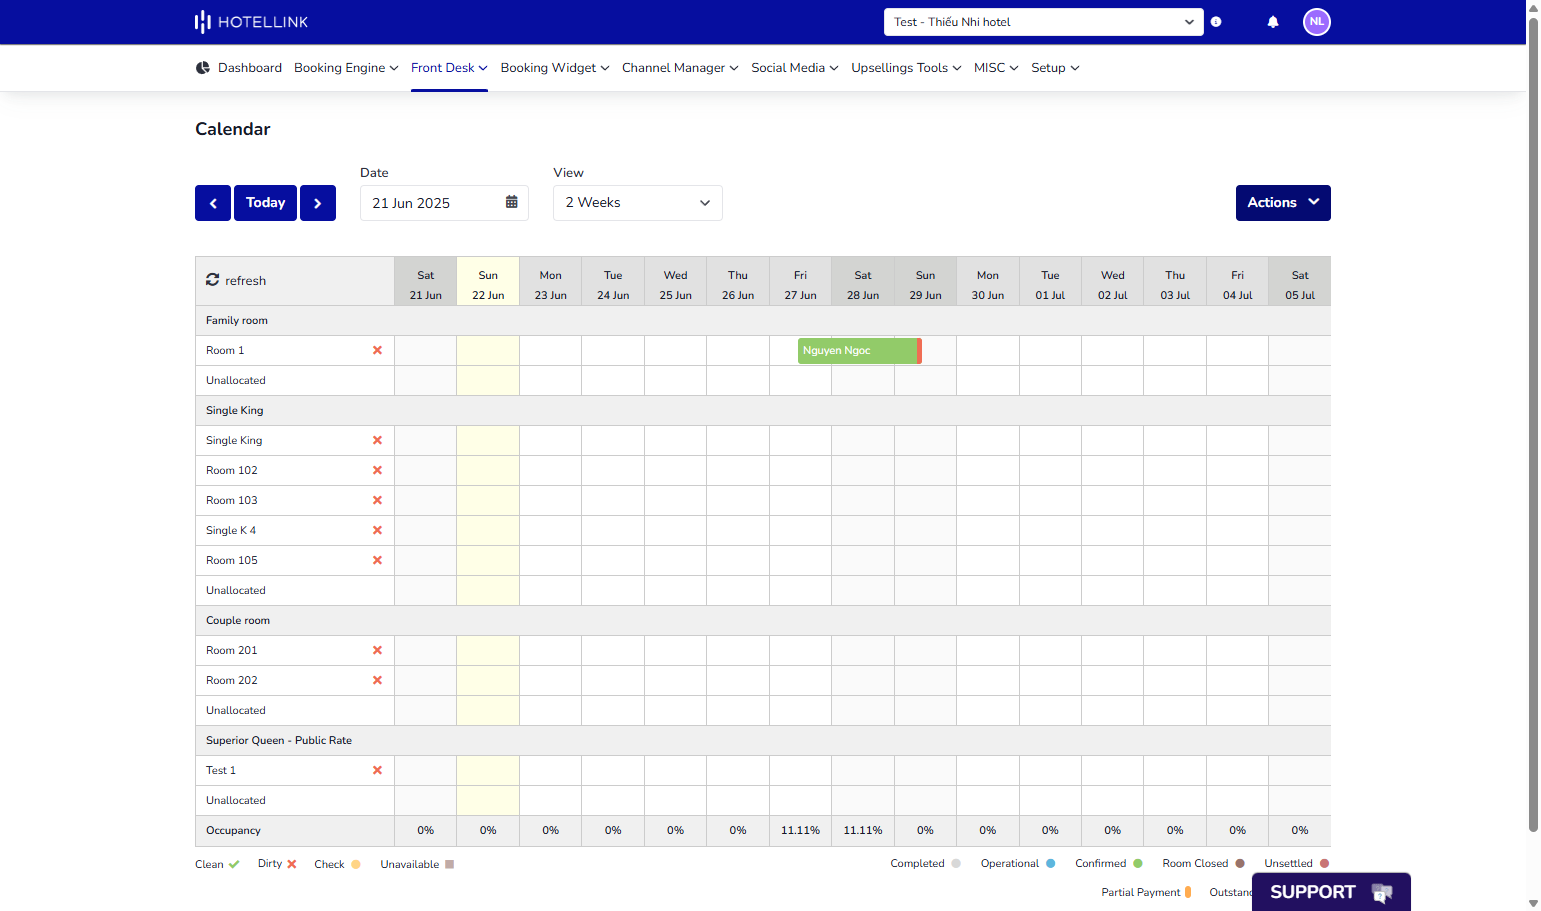Click the Superior Queen - Public Rate row
Viewport: 1541px width, 911px height.
tap(763, 740)
